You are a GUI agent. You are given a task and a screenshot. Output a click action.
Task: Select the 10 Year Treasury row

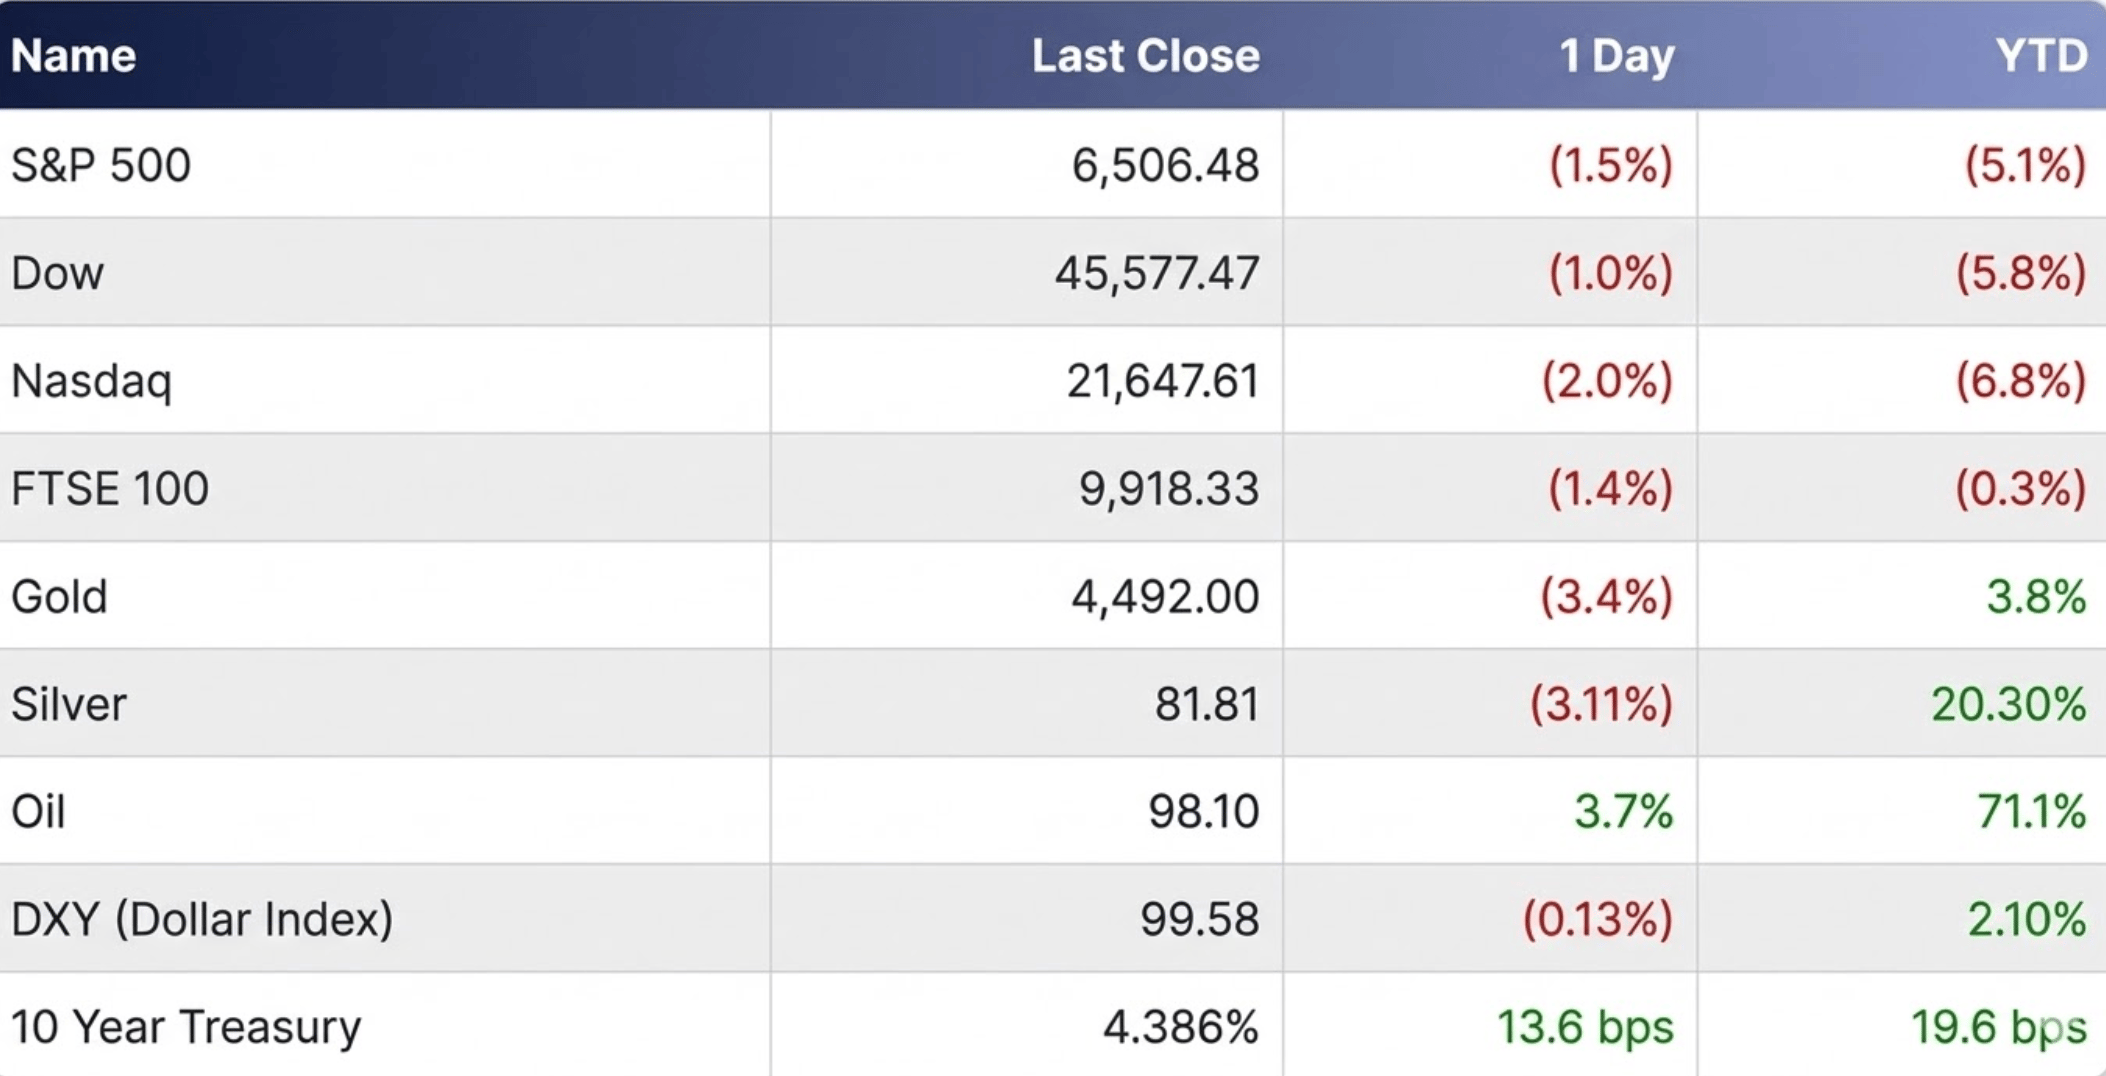coord(186,1027)
